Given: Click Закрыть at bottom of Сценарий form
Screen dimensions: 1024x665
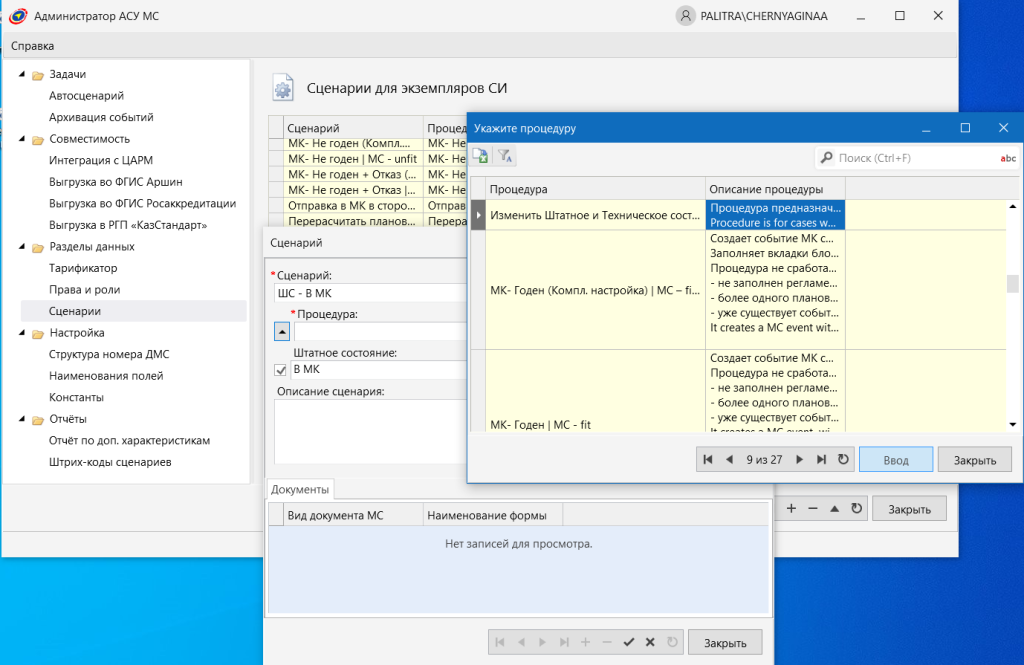Looking at the screenshot, I should click(725, 643).
